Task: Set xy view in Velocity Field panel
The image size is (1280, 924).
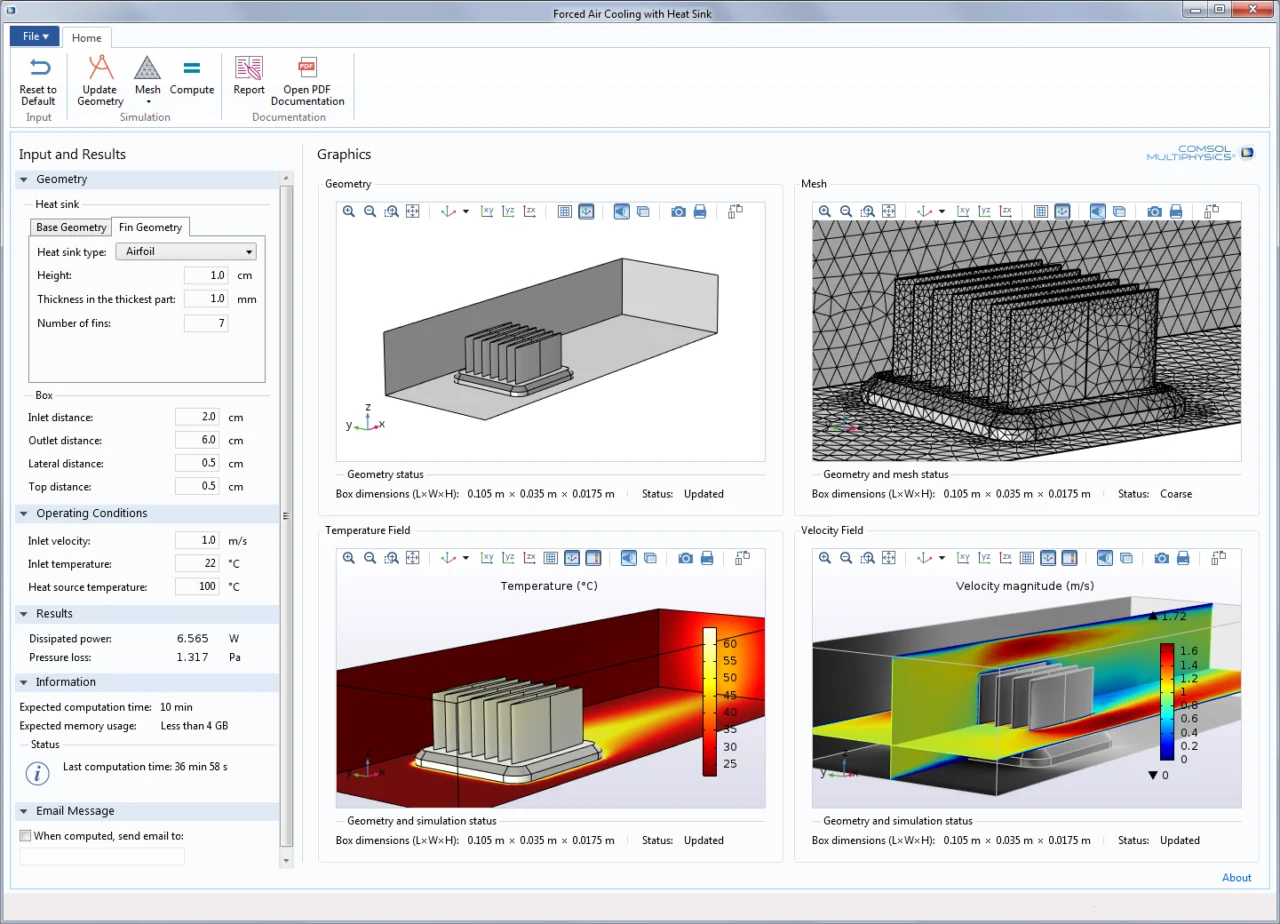Action: tap(963, 558)
